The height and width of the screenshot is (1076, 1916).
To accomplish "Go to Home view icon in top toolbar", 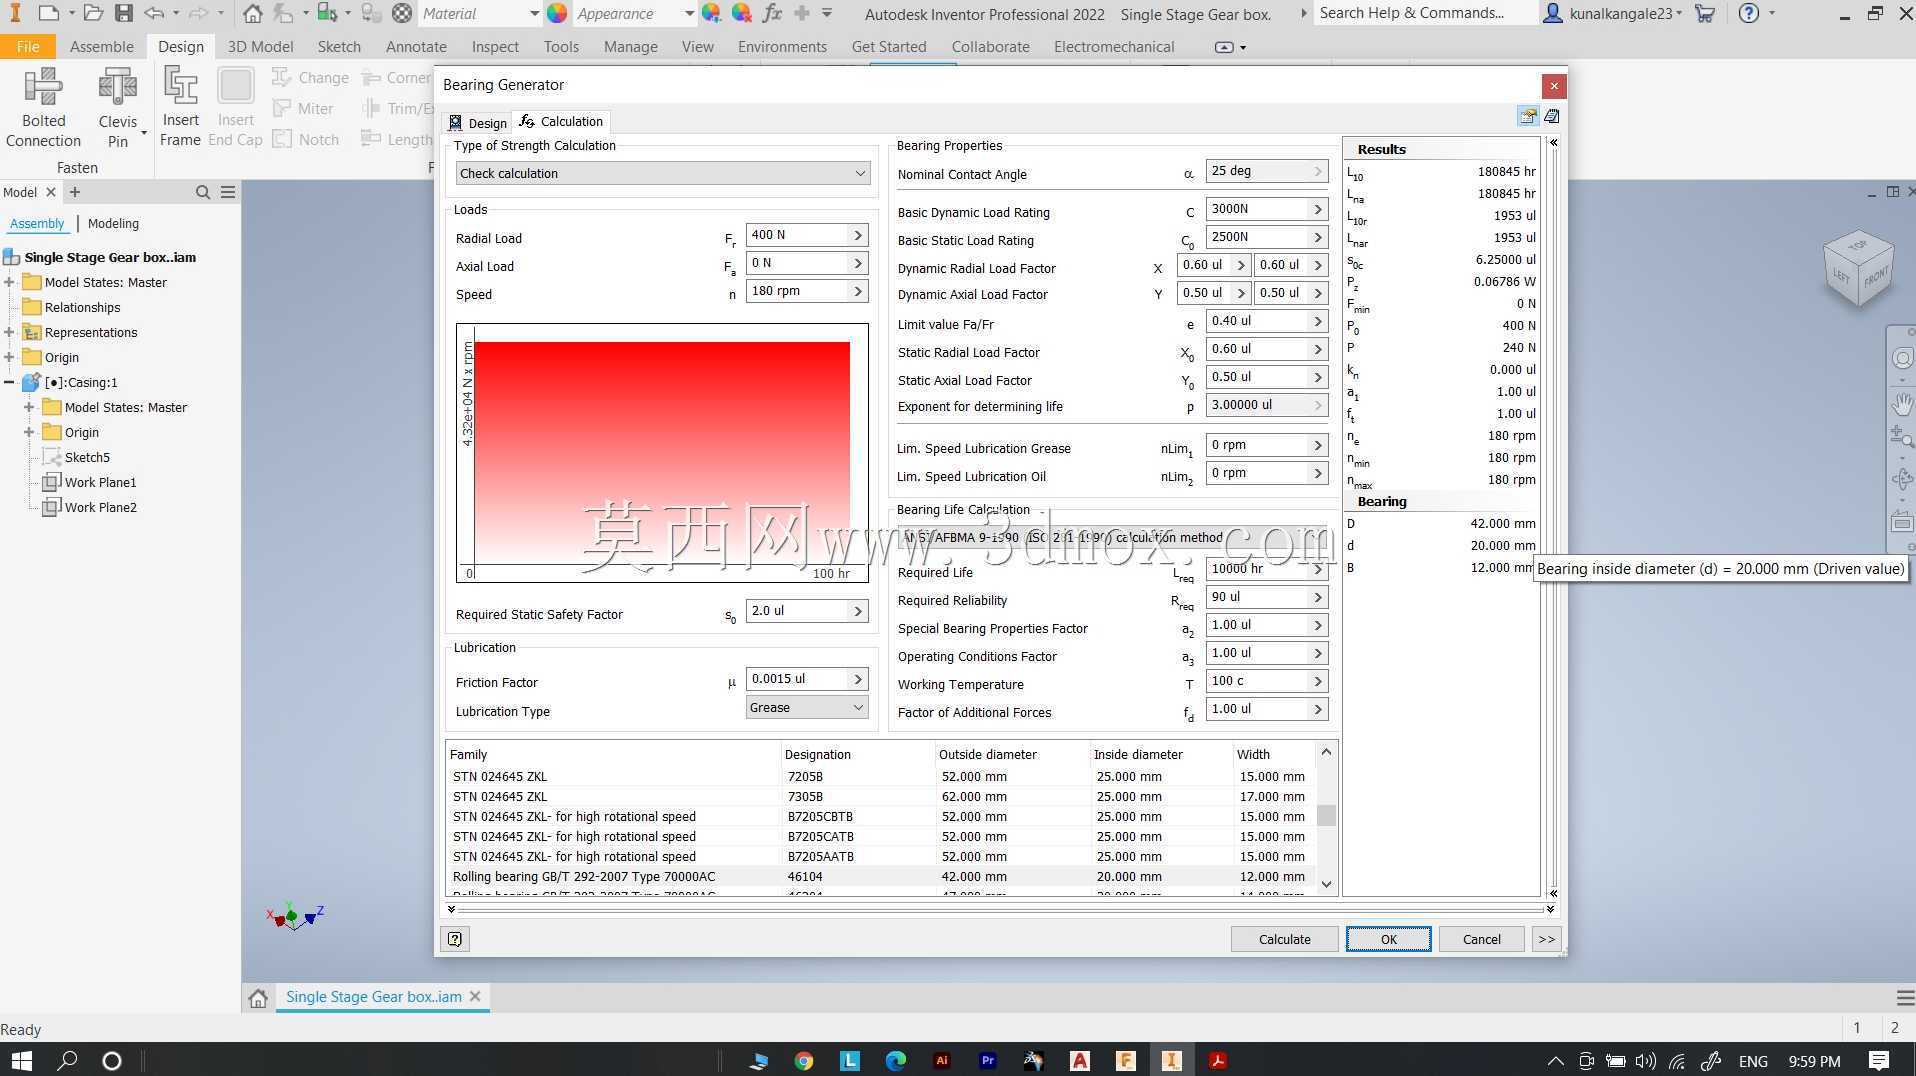I will [x=253, y=13].
